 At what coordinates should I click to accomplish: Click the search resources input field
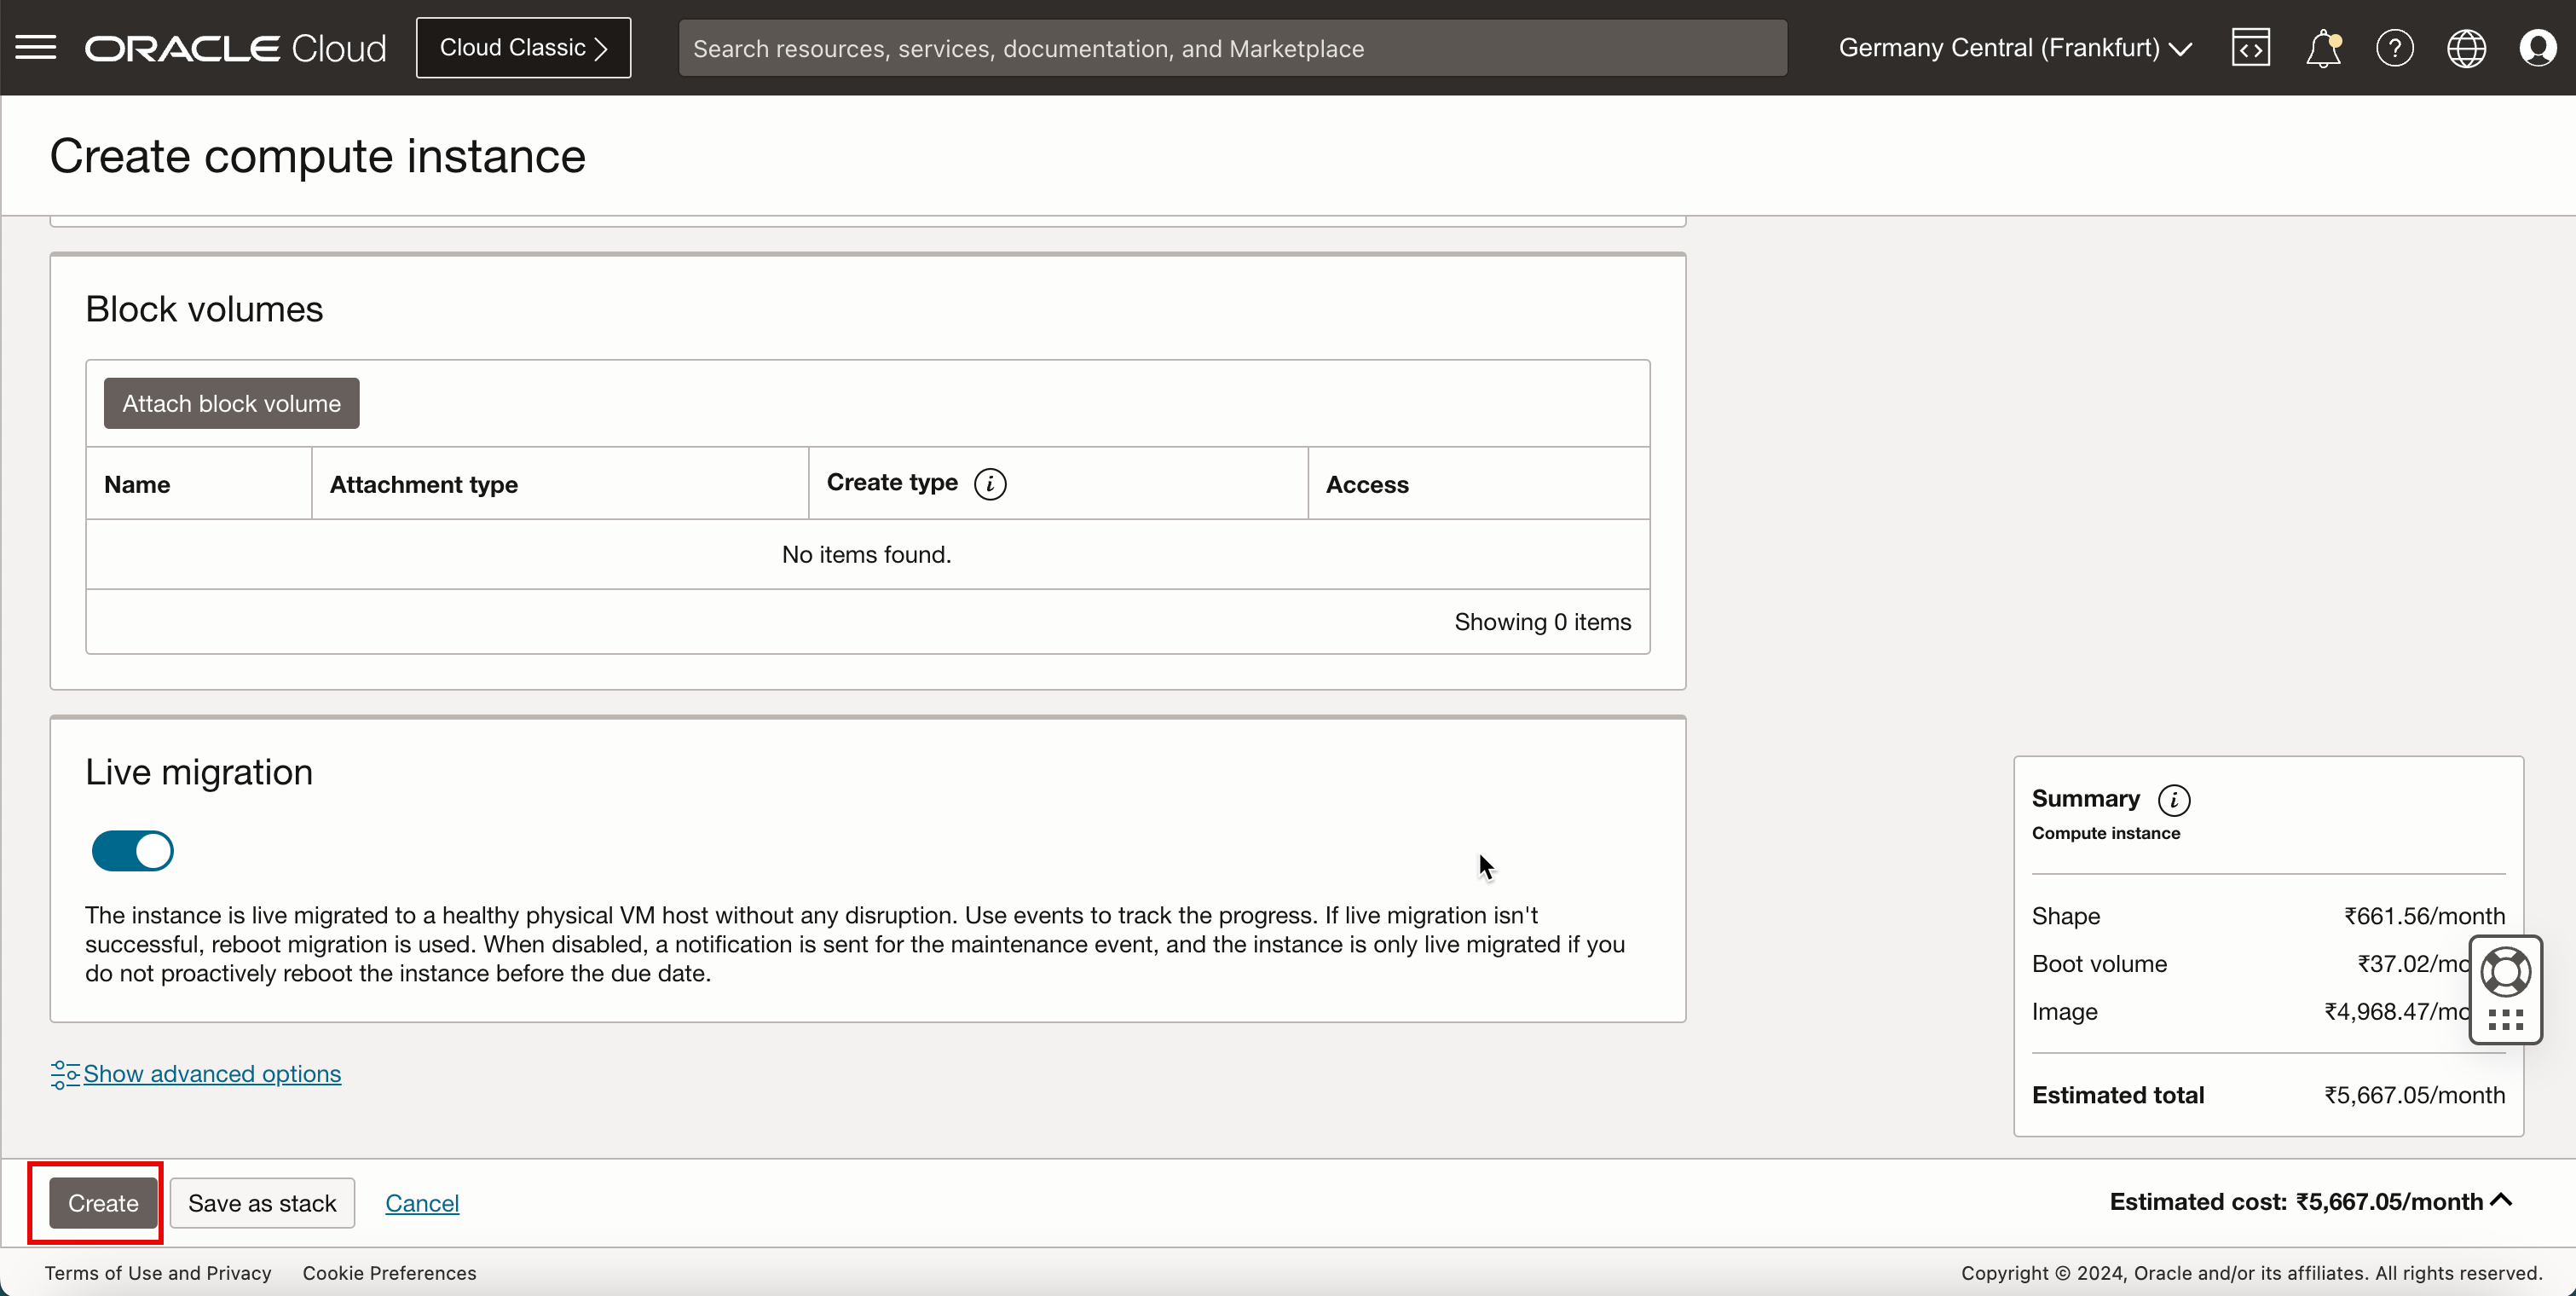[x=1233, y=48]
